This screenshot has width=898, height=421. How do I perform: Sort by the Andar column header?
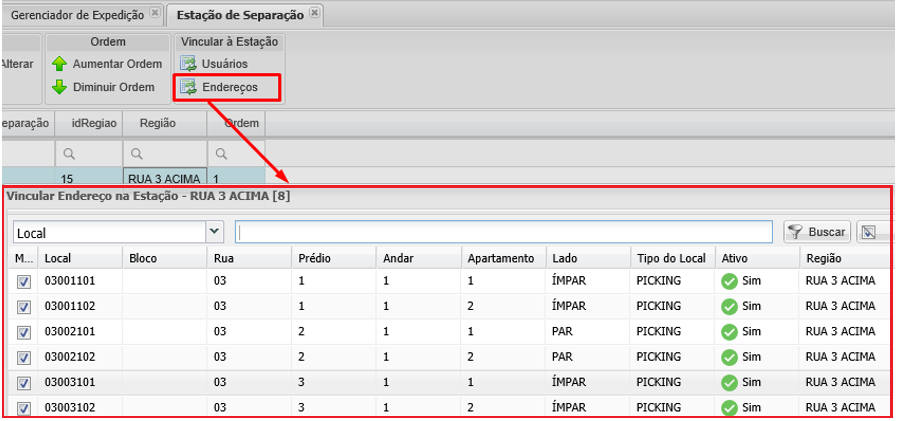click(x=419, y=258)
